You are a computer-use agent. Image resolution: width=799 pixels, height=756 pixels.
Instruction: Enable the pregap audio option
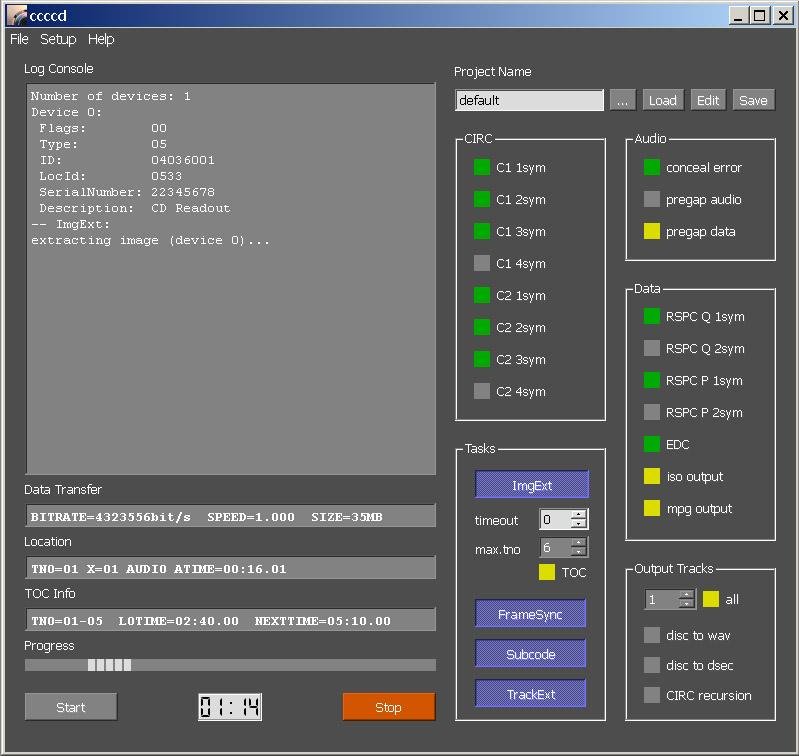coord(651,199)
